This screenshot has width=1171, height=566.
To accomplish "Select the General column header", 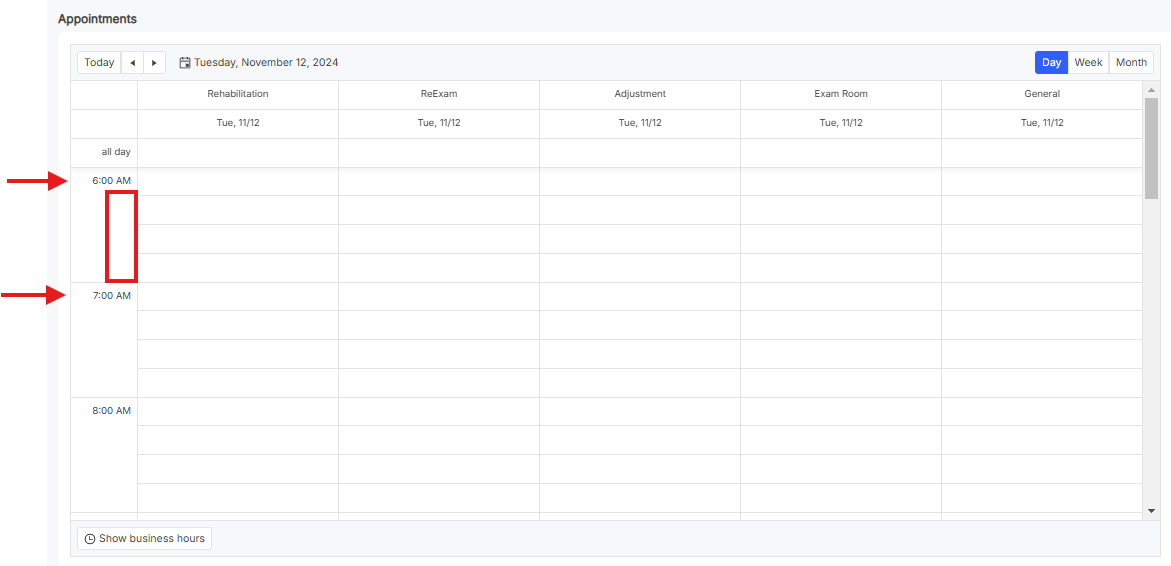I will tap(1042, 94).
